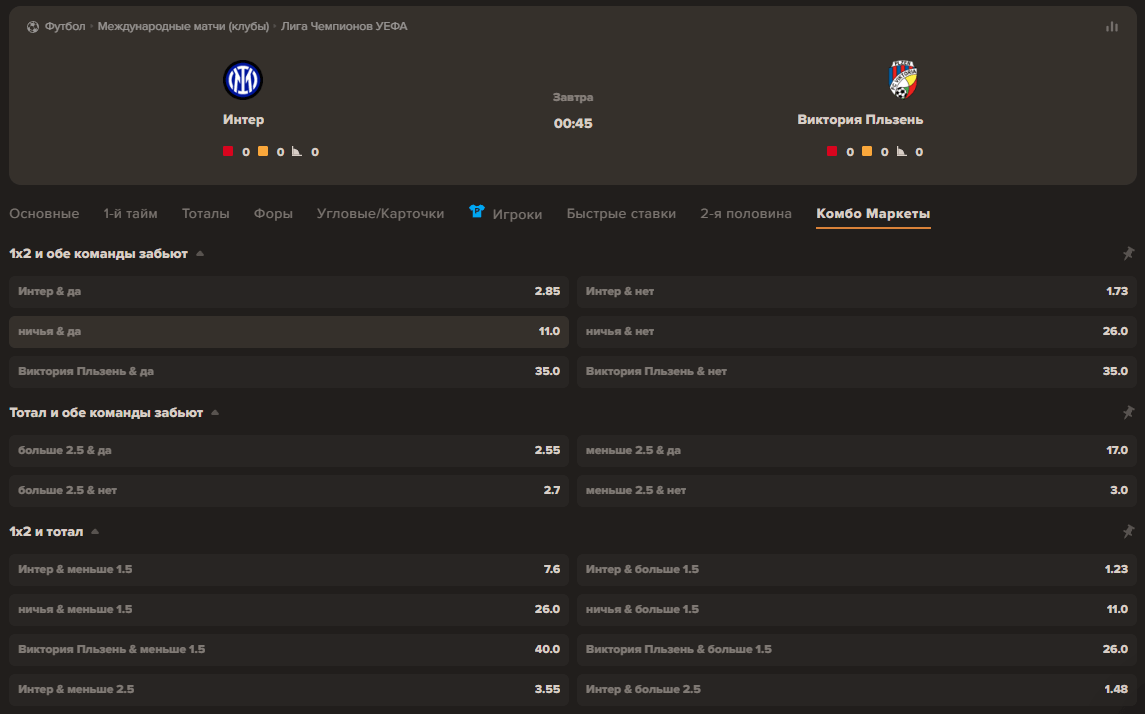
Task: Pin the '1x2 и тотал' market
Action: pyautogui.click(x=1128, y=531)
